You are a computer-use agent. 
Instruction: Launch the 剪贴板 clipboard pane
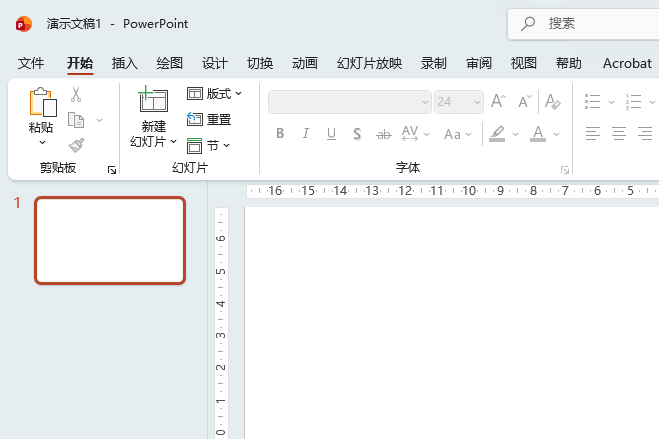(112, 170)
